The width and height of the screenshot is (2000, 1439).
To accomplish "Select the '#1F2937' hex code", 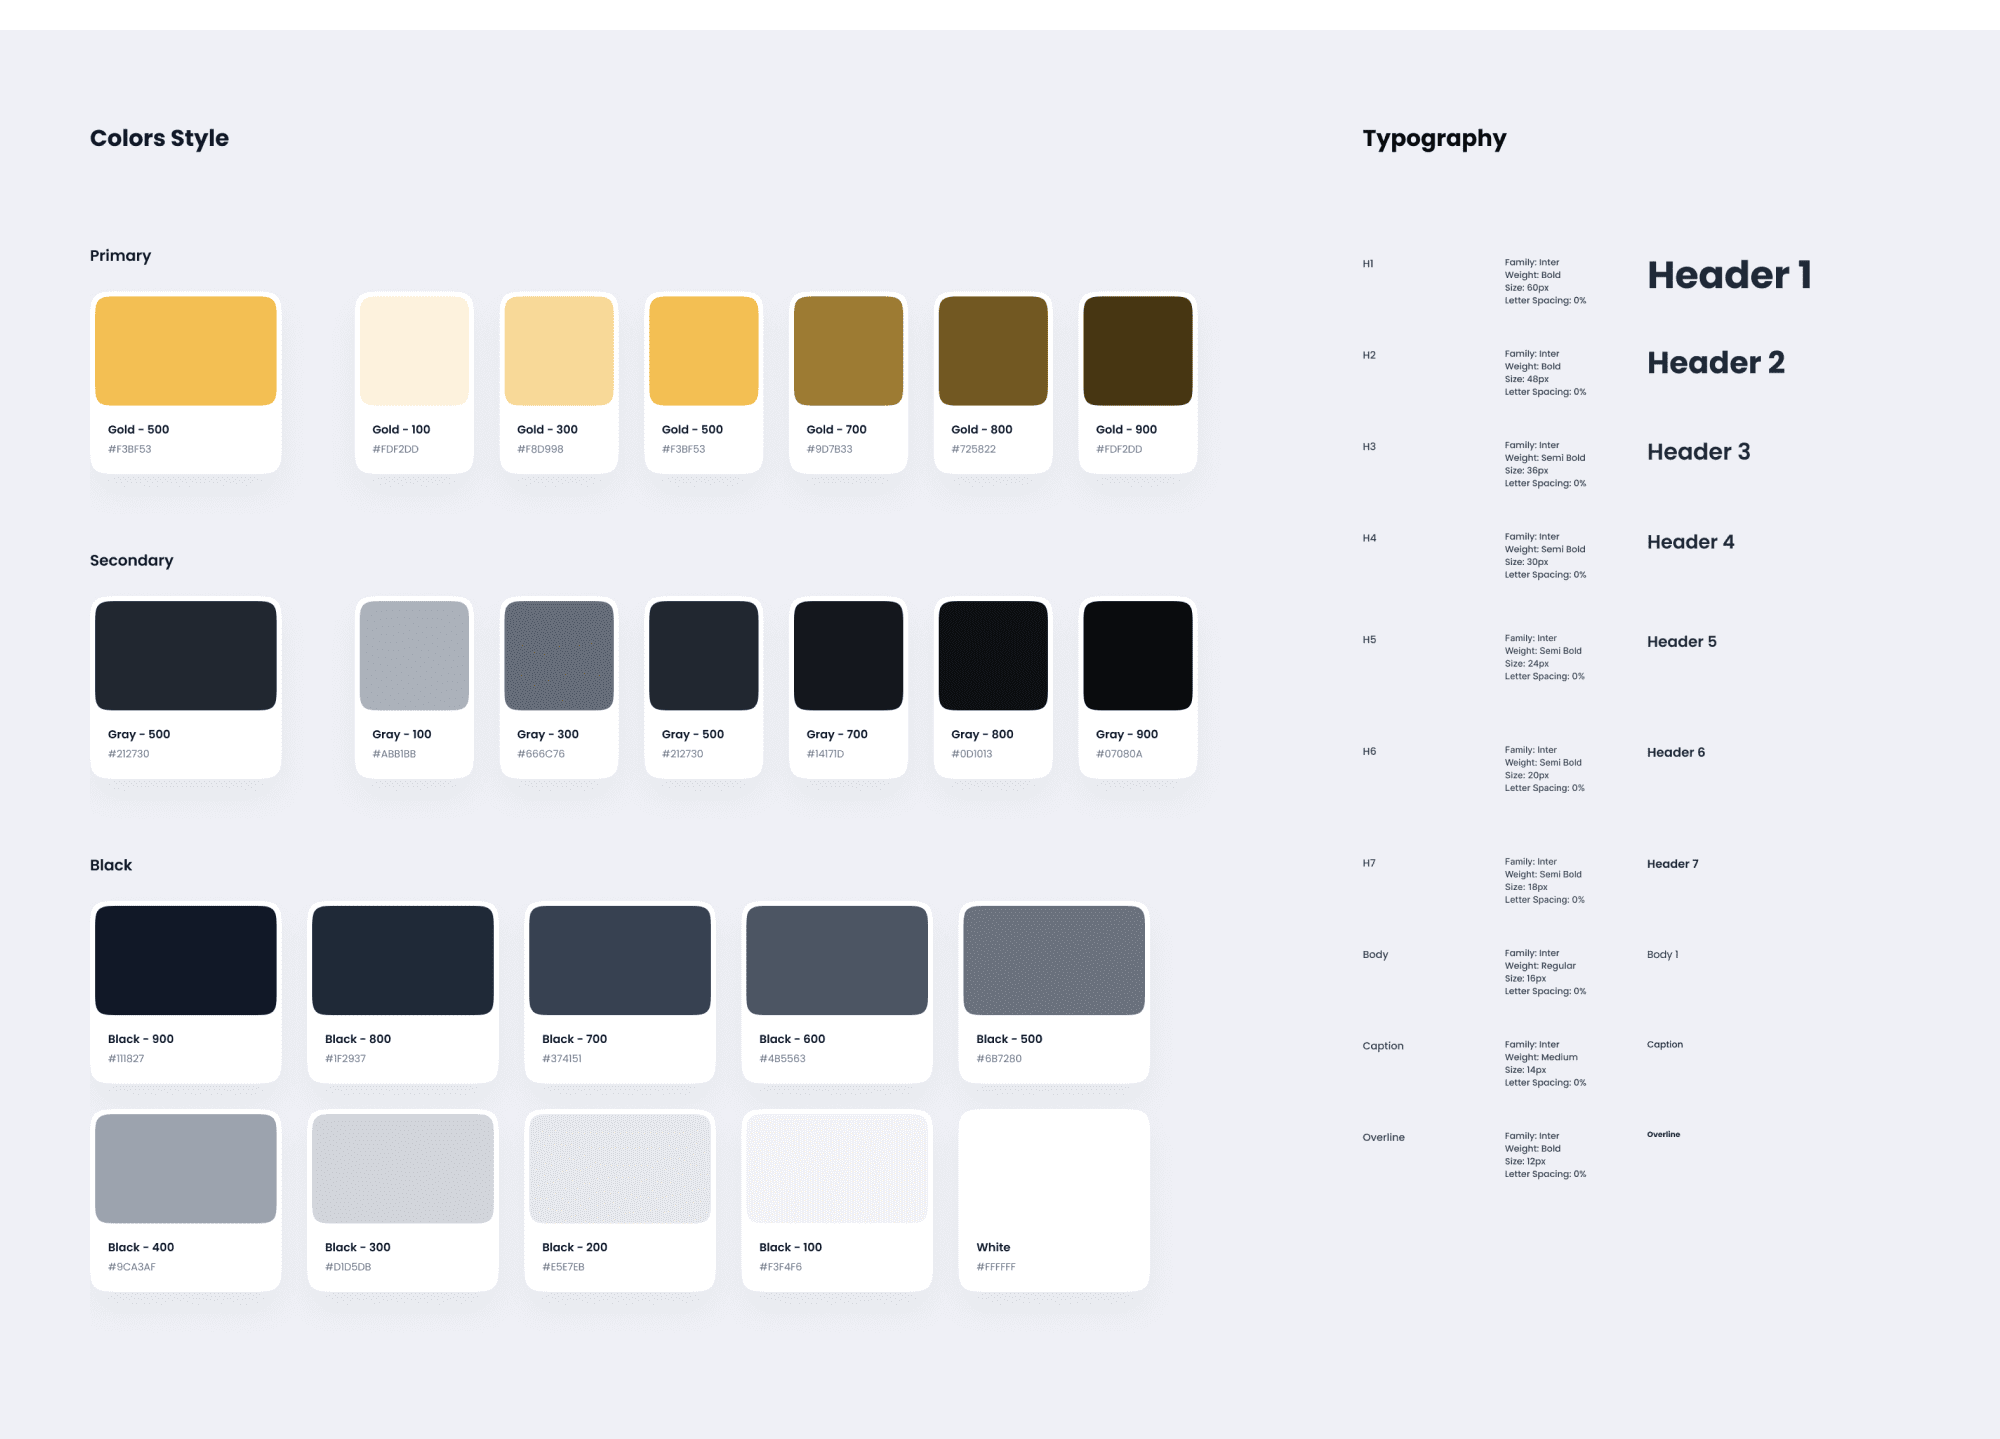I will (345, 1058).
